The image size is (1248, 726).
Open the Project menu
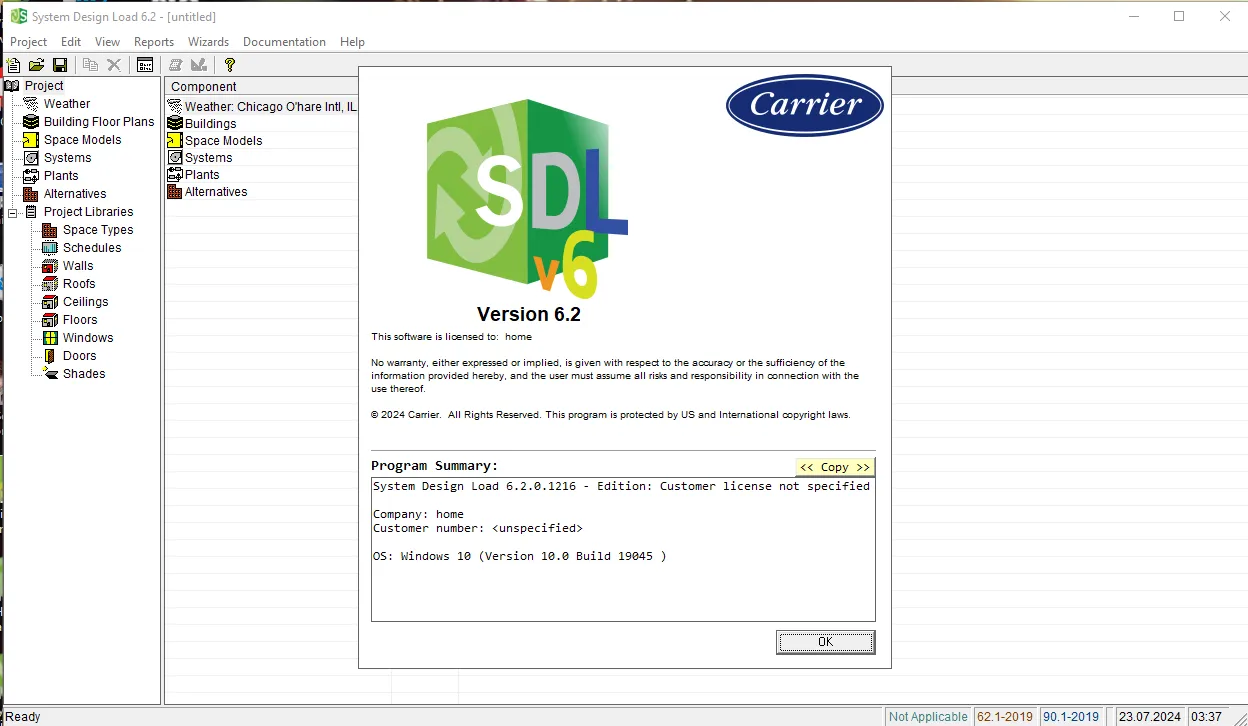[28, 42]
